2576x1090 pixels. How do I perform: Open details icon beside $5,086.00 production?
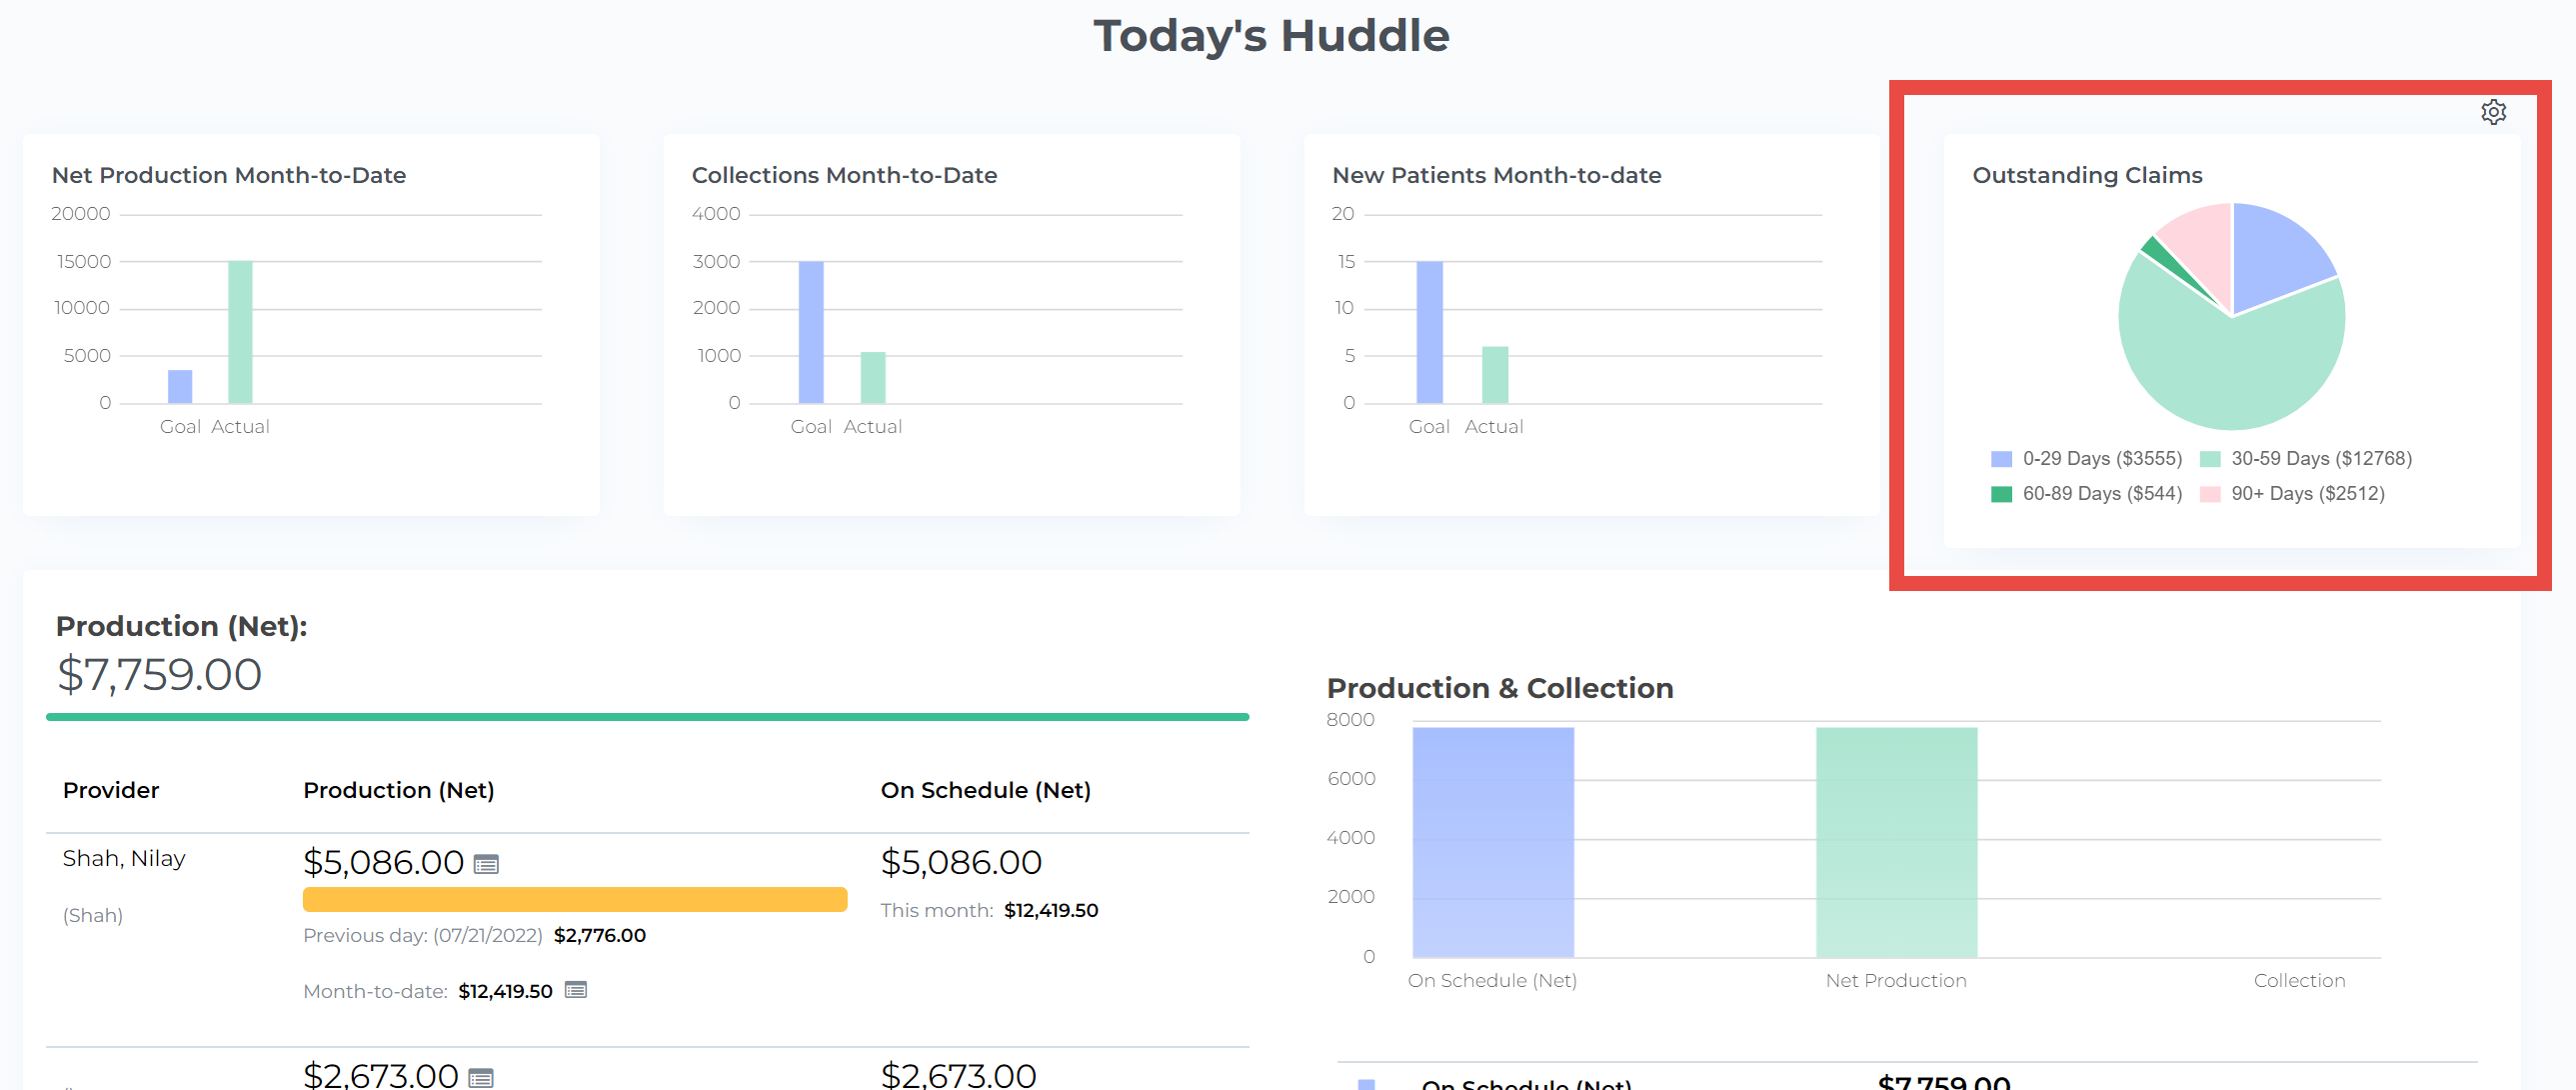coord(486,864)
